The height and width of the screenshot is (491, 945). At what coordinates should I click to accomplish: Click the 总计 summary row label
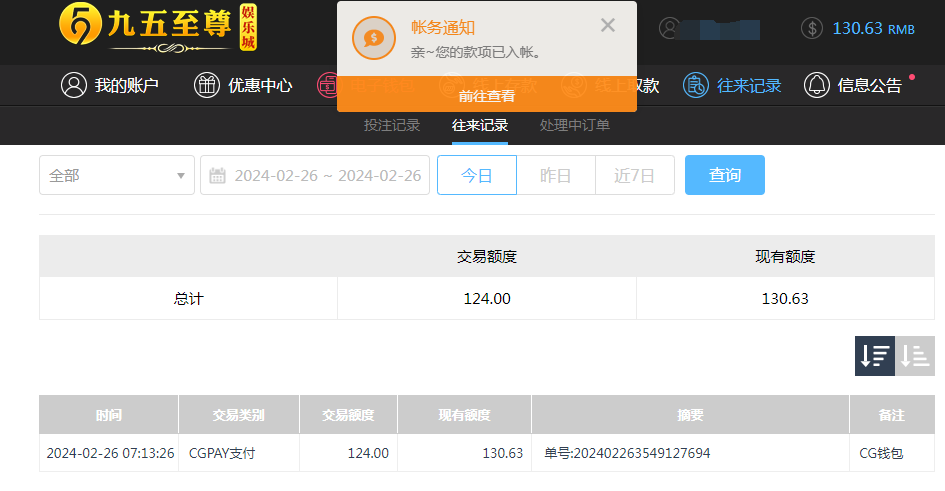point(188,298)
